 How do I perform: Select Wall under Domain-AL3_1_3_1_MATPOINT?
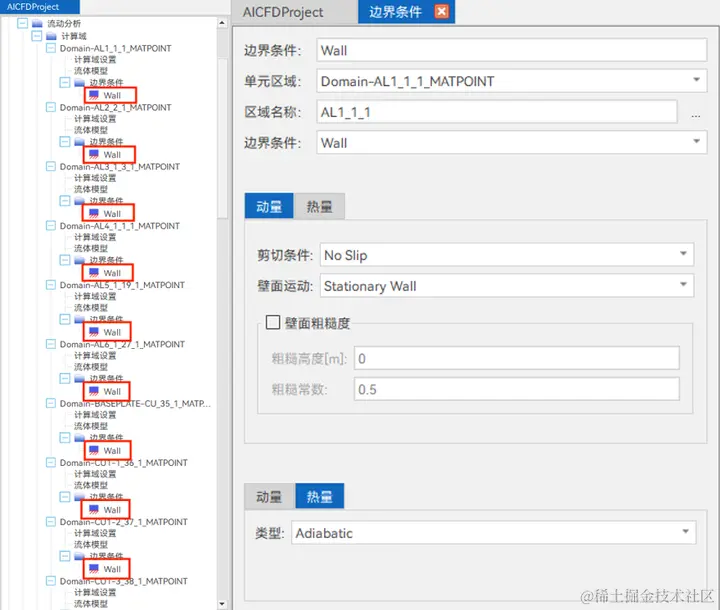(x=112, y=214)
